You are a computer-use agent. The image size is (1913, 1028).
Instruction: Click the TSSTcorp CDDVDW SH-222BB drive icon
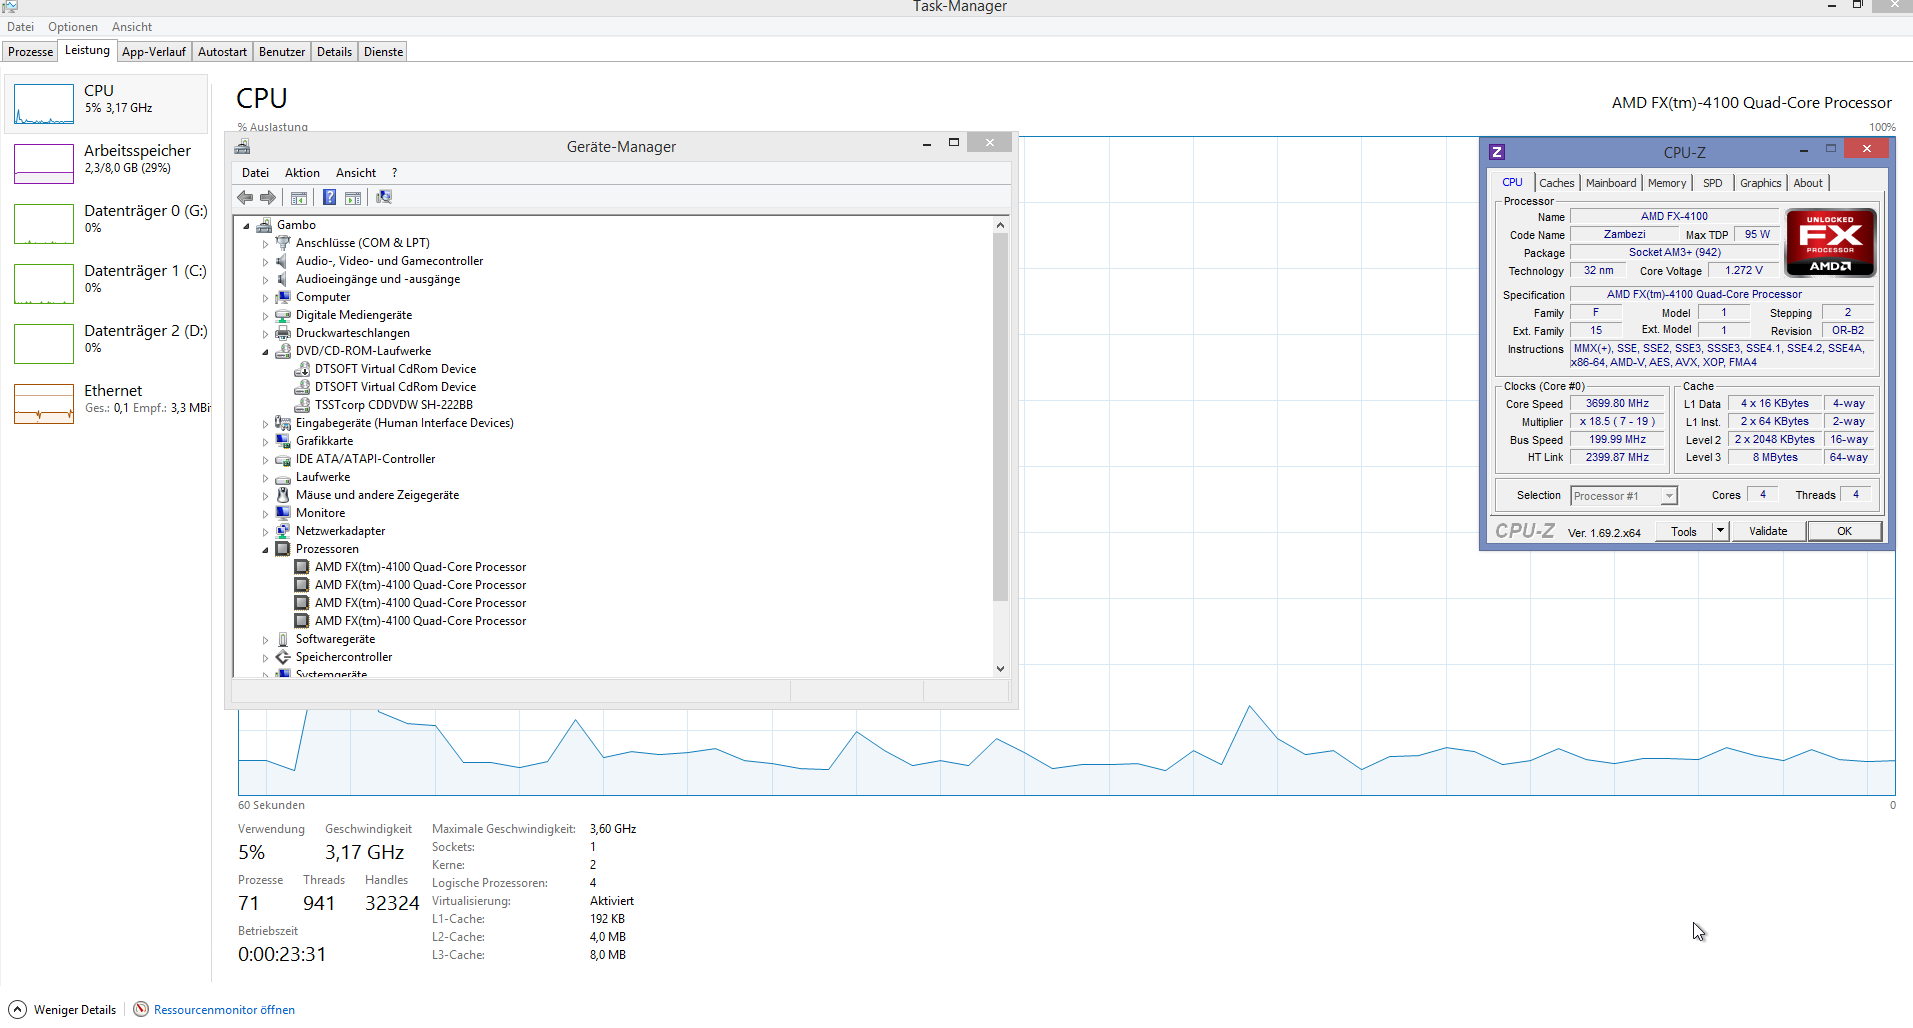(x=302, y=405)
